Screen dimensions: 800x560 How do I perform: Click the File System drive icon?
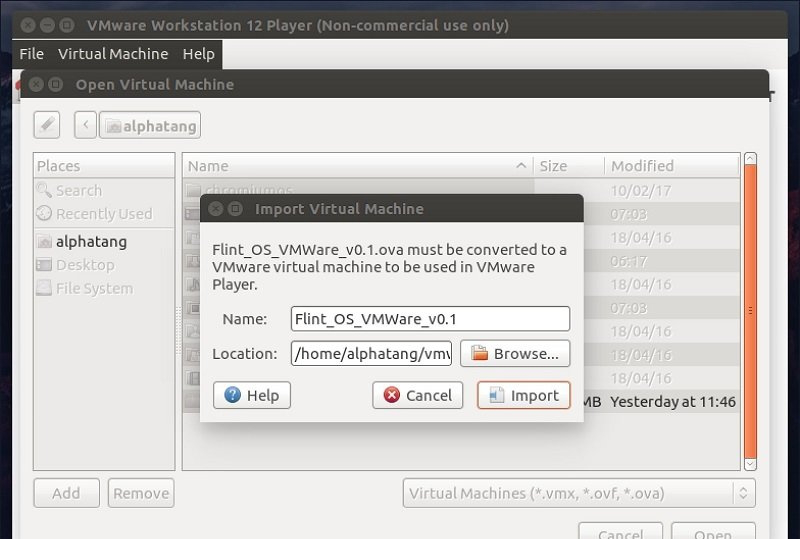point(44,288)
